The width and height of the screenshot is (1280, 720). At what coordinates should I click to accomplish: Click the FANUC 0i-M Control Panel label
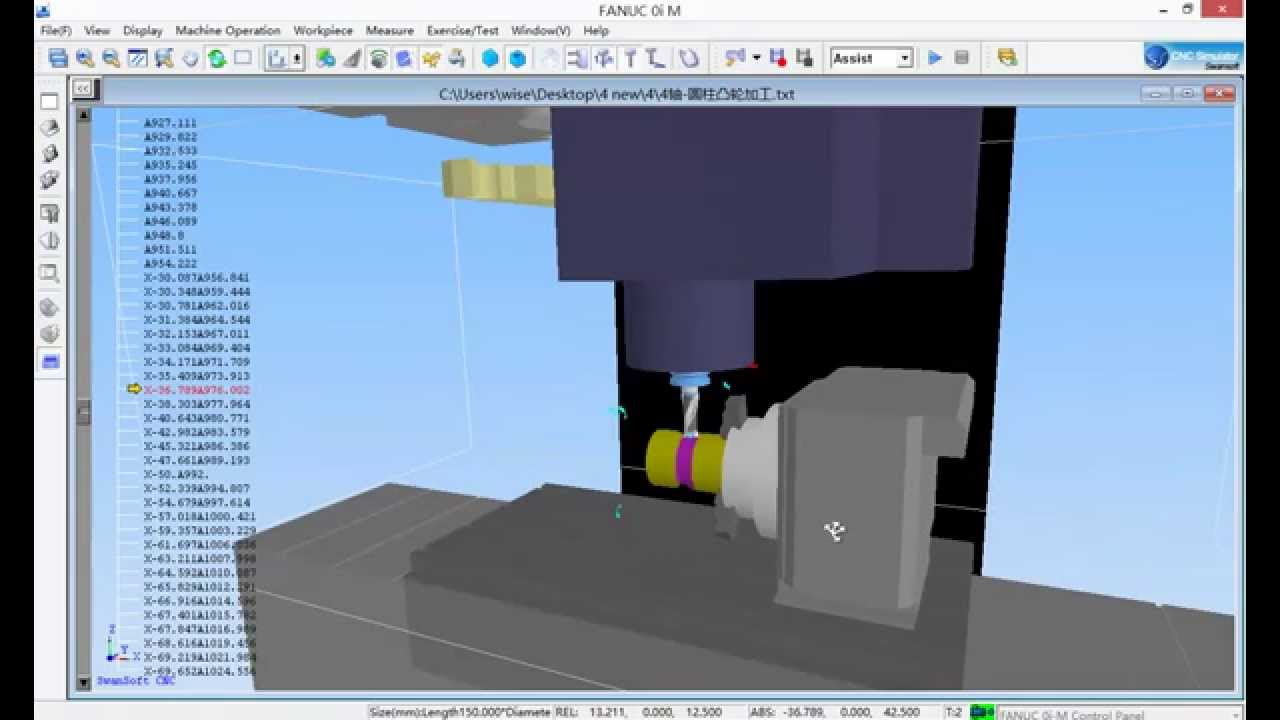pyautogui.click(x=1075, y=714)
